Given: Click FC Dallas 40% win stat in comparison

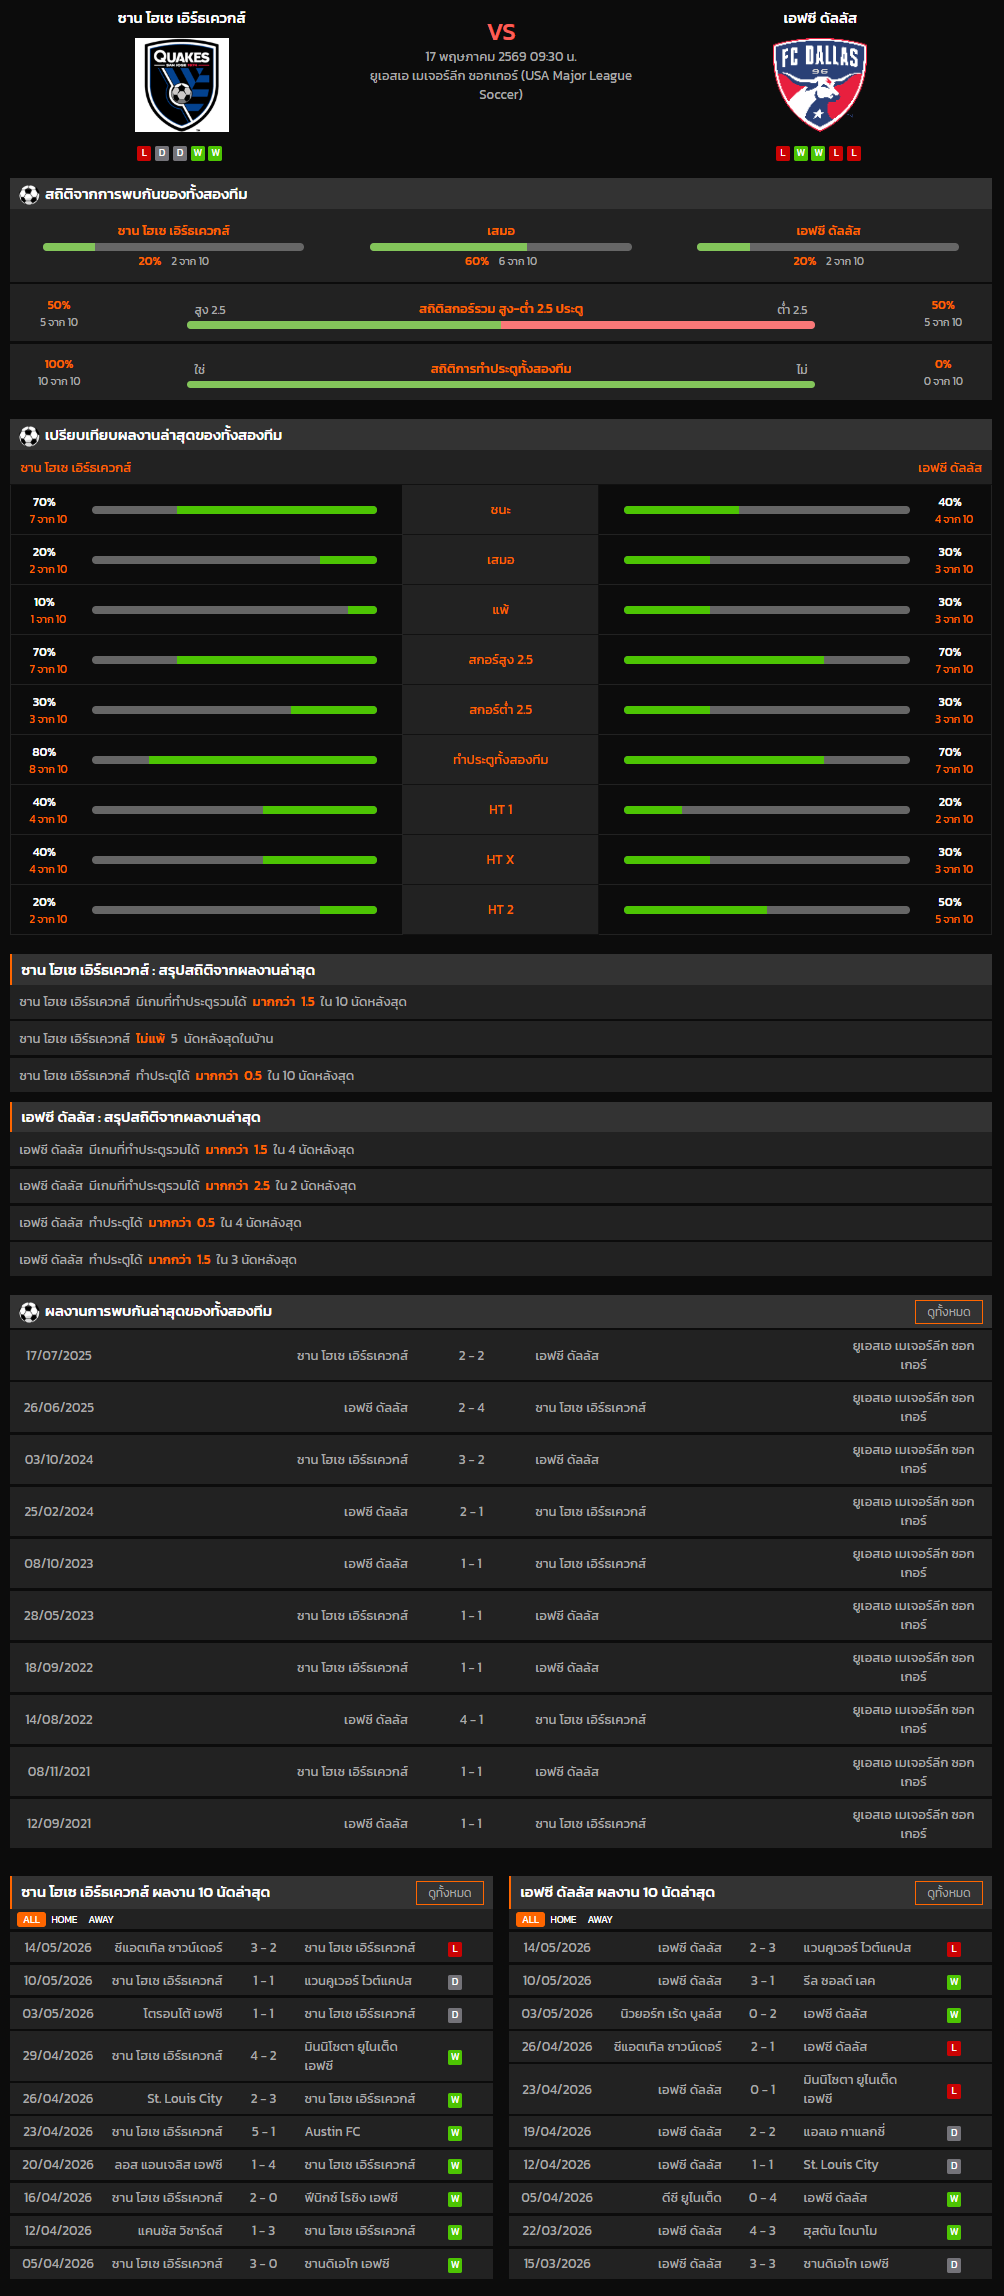Looking at the screenshot, I should (x=953, y=510).
